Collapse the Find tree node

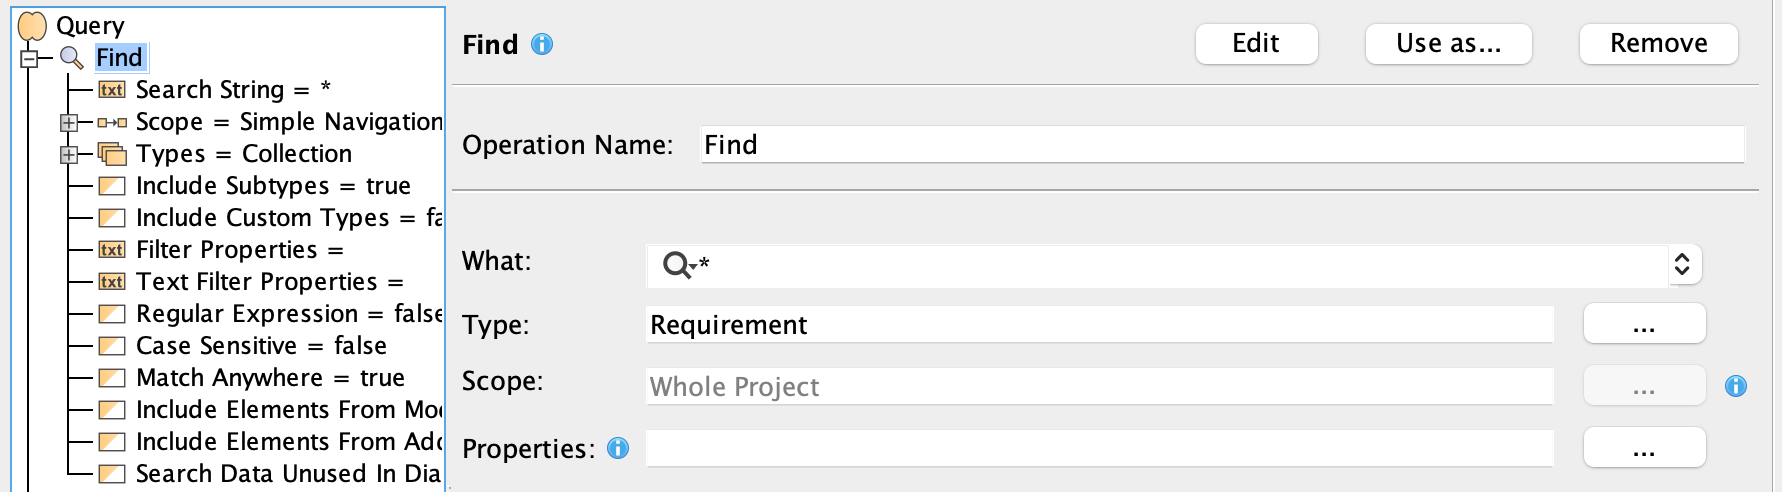coord(29,59)
